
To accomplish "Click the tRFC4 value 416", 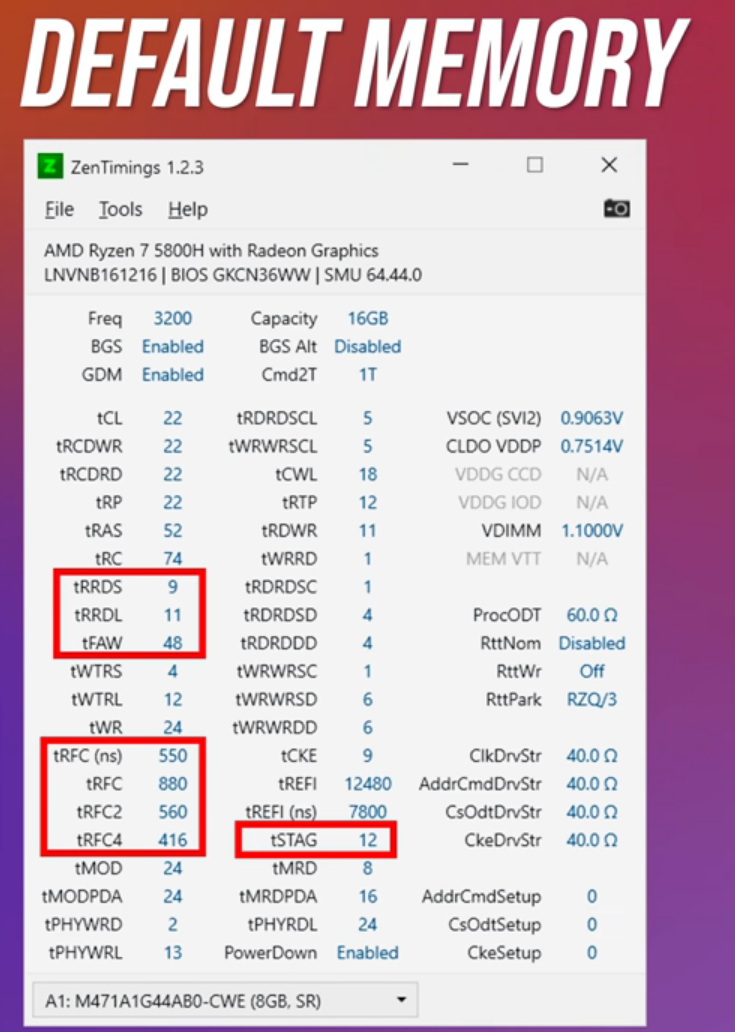I will tap(172, 840).
